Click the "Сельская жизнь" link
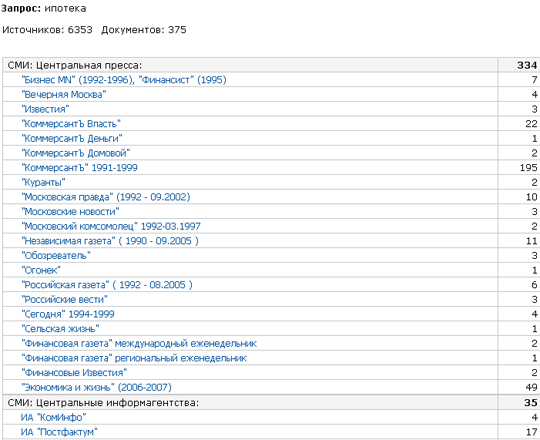This screenshot has width=540, height=440. click(60, 329)
